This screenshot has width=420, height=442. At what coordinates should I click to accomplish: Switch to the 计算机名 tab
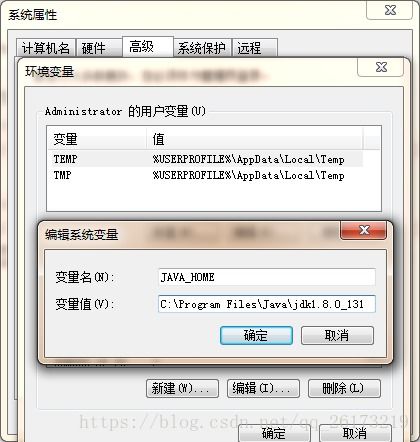(46, 48)
